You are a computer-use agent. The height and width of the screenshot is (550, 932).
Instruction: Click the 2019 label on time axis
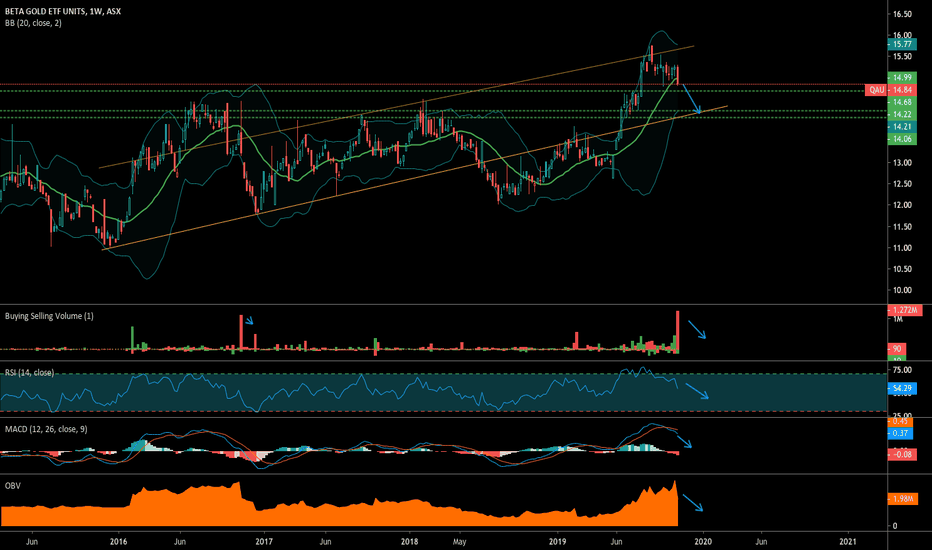coord(558,542)
